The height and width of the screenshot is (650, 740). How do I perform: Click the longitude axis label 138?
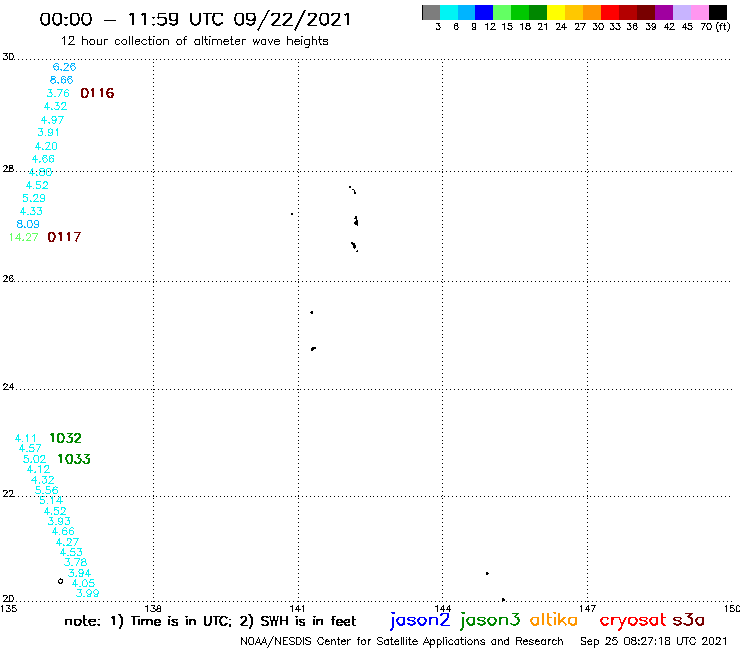click(153, 608)
